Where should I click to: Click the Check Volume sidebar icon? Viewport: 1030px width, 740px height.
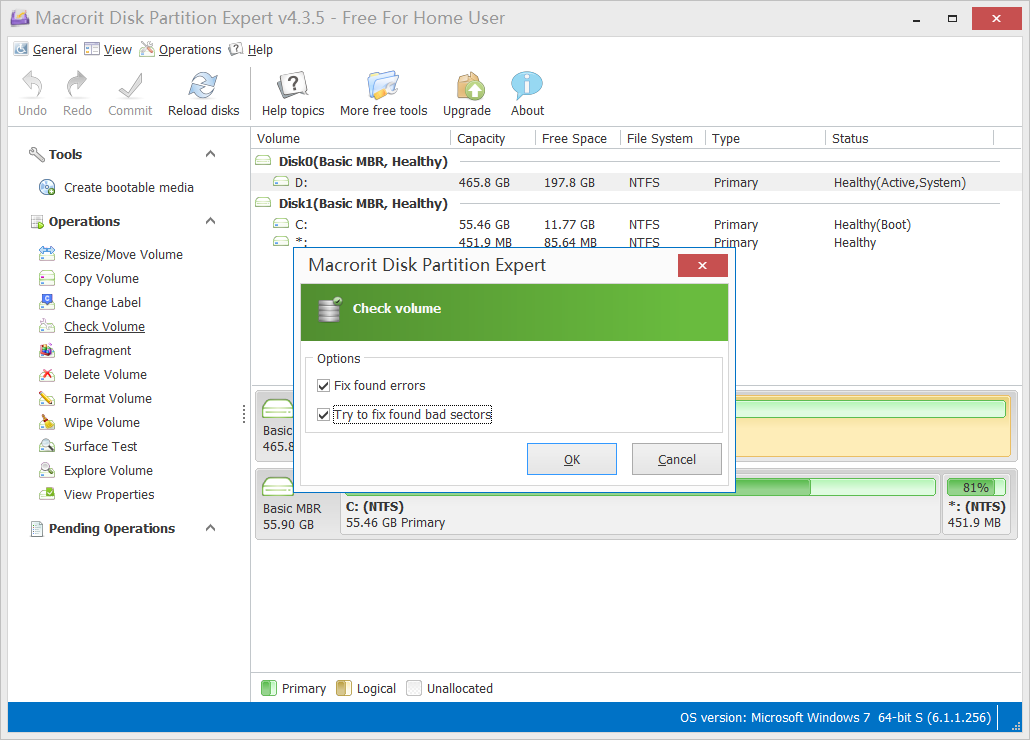click(47, 326)
